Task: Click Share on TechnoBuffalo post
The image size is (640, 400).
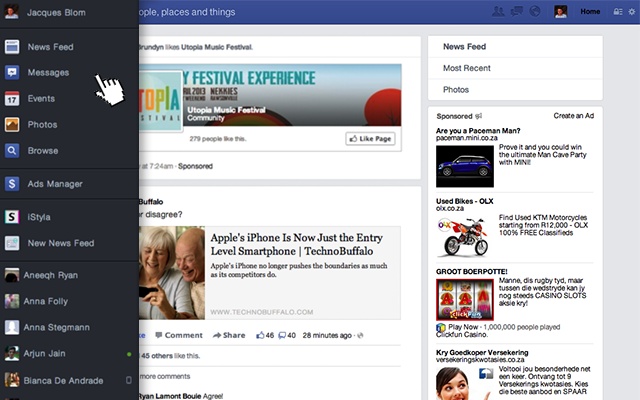Action: 229,335
